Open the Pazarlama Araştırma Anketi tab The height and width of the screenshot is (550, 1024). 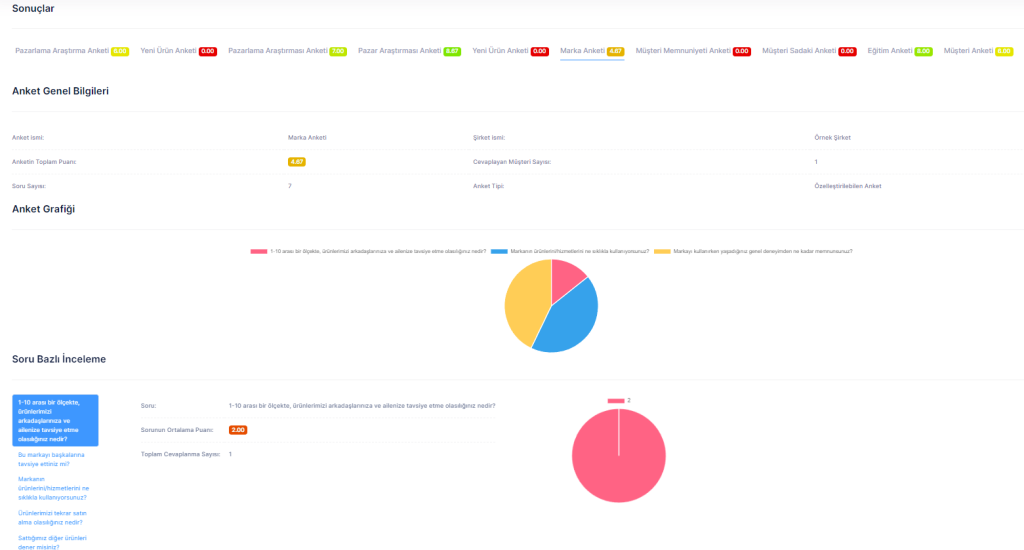[71, 51]
